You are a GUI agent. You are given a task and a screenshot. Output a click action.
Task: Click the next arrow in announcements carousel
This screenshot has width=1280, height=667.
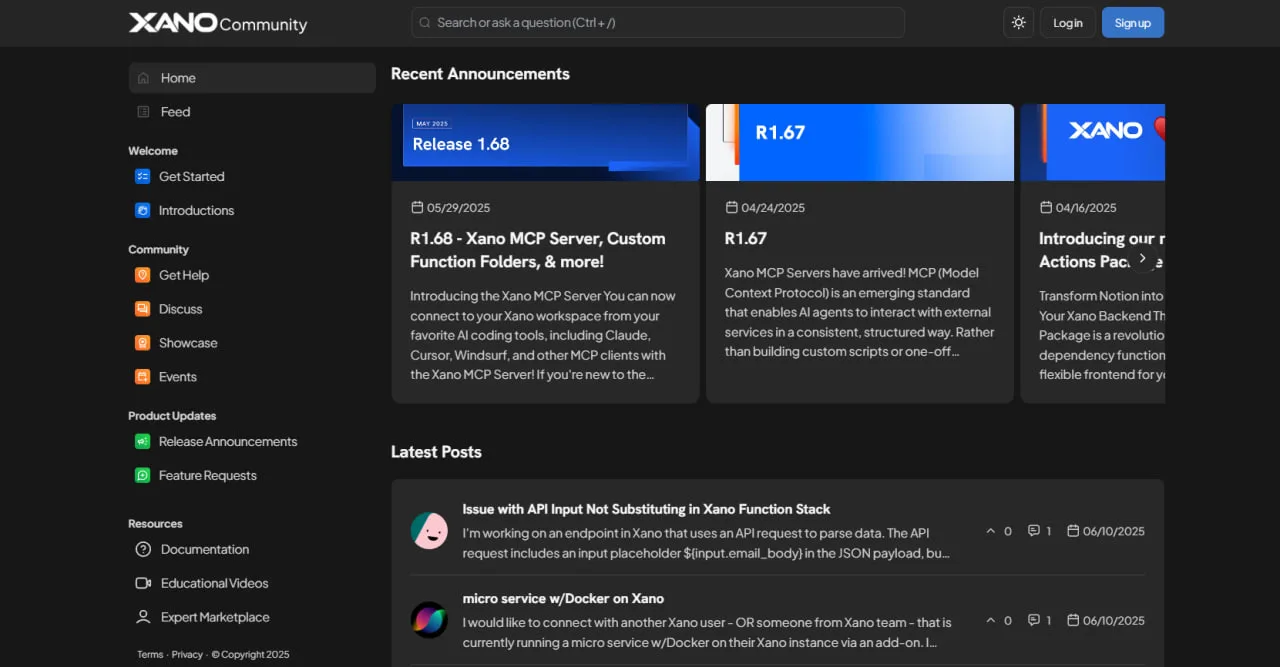coord(1142,258)
